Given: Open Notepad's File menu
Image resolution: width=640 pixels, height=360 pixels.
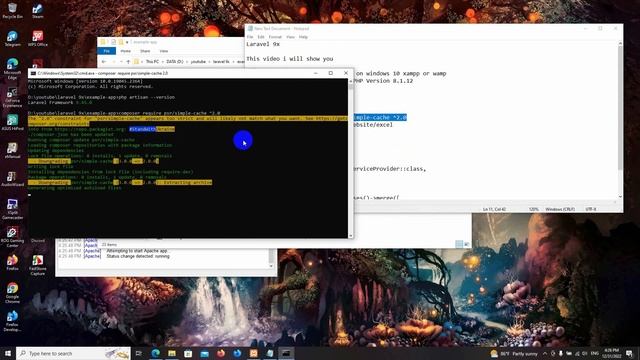Looking at the screenshot, I should click(x=250, y=37).
